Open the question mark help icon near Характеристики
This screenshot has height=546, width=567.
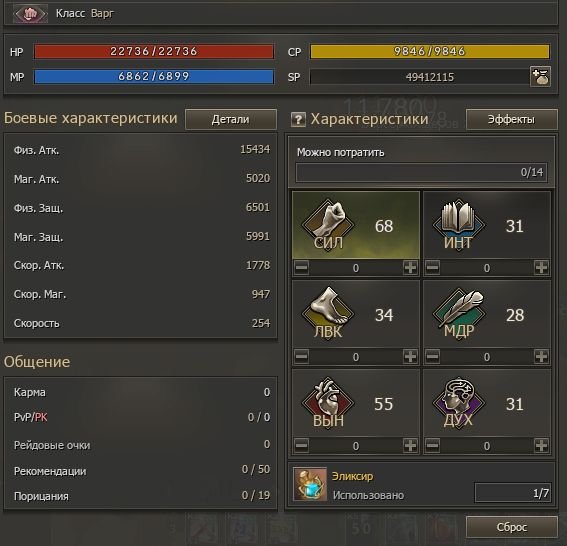(298, 119)
